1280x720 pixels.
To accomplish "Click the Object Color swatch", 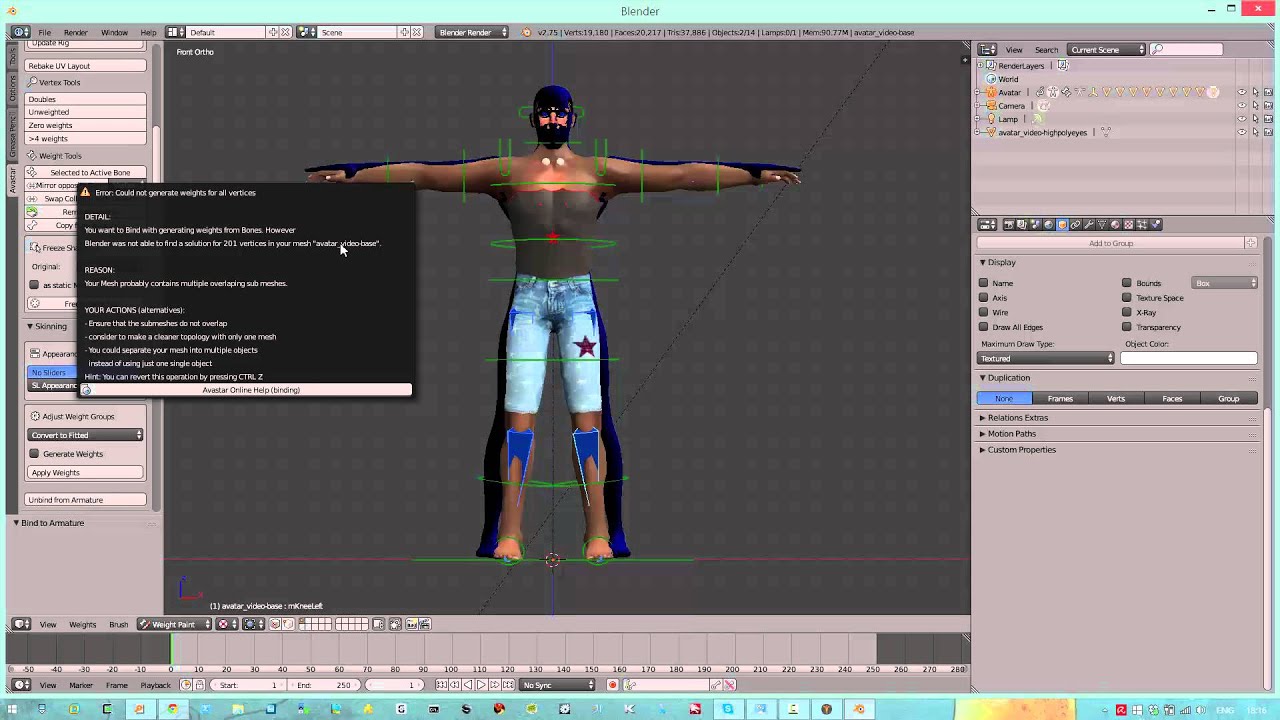I will [1188, 358].
